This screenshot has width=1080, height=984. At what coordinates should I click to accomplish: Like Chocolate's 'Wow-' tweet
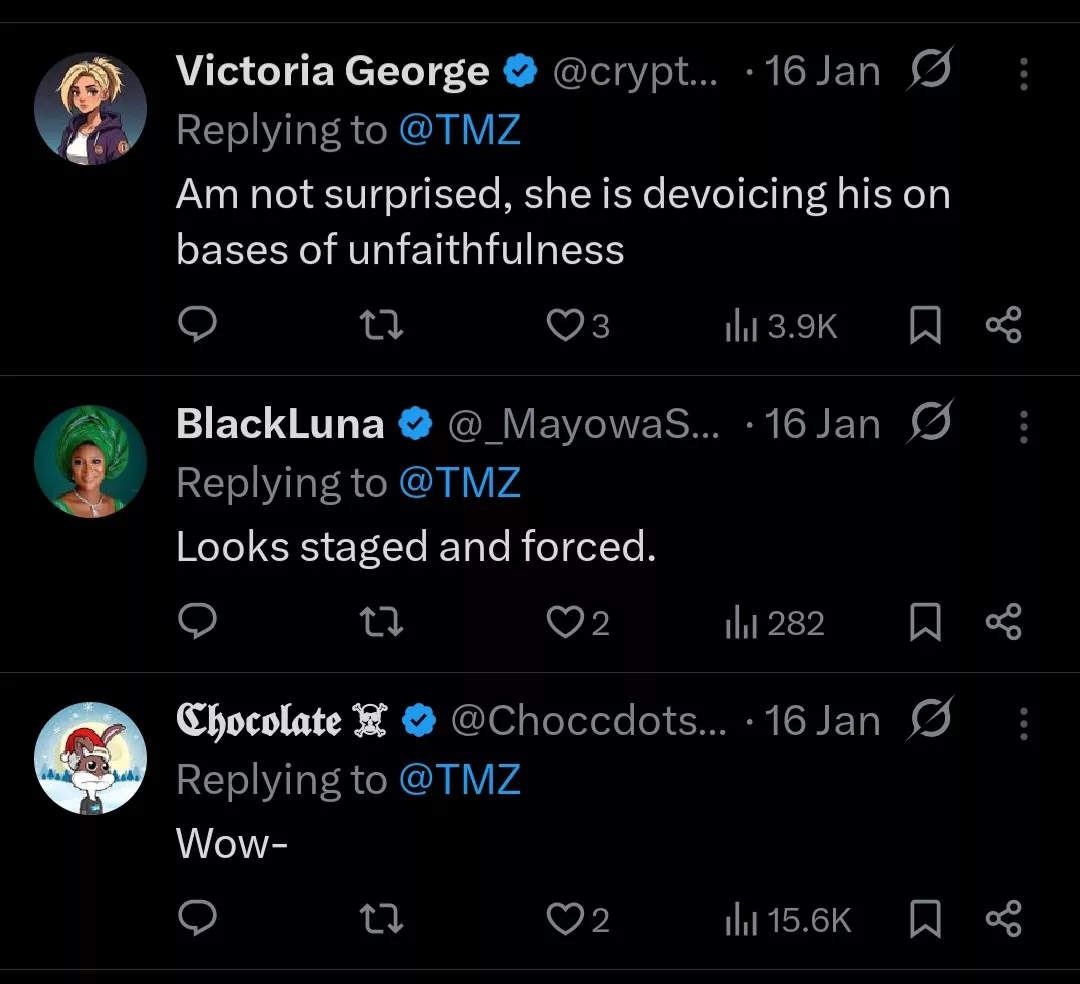(x=567, y=919)
